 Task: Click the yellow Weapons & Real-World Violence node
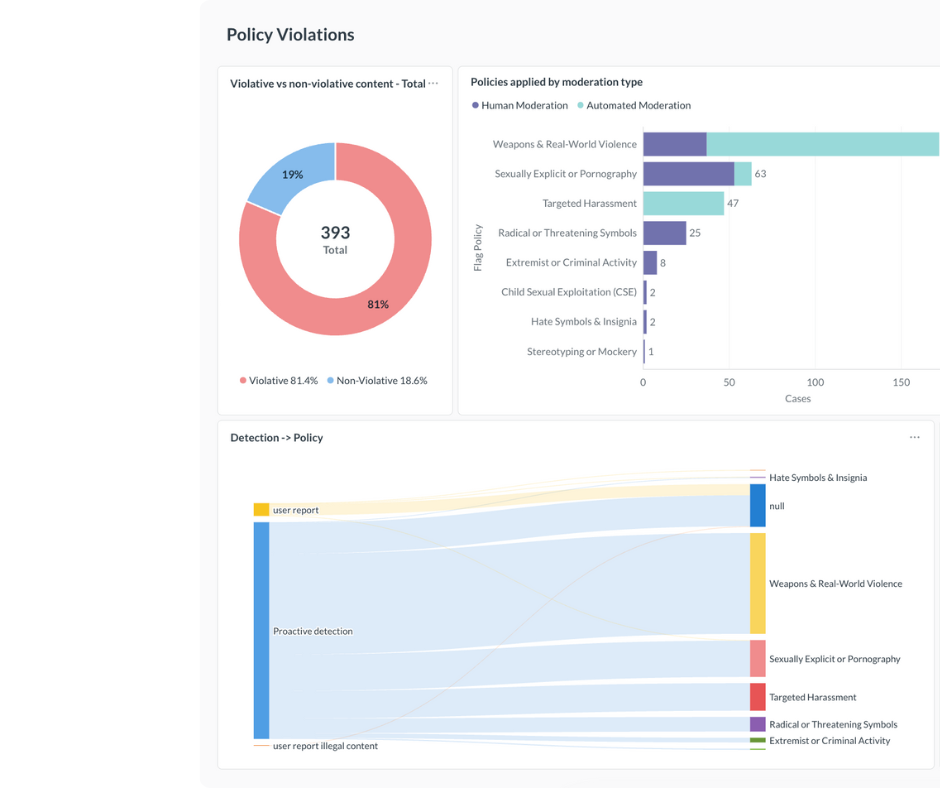tap(757, 583)
